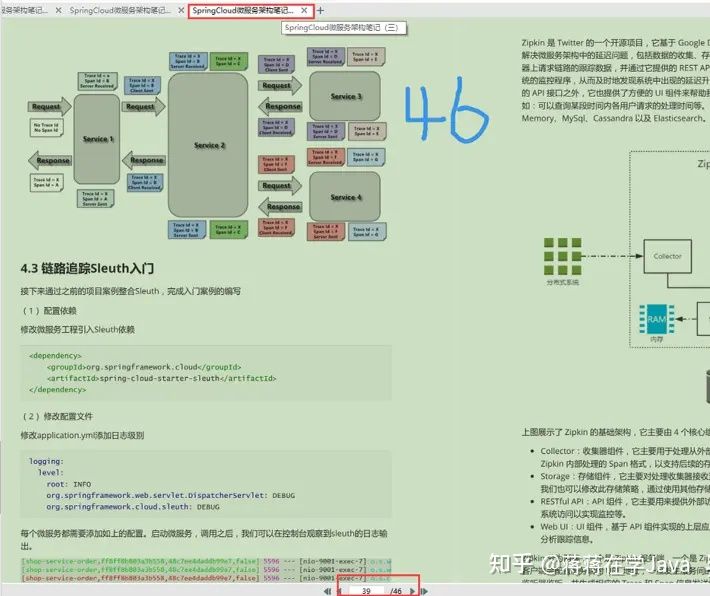This screenshot has width=710, height=596.
Task: Jump to the last page
Action: click(424, 591)
